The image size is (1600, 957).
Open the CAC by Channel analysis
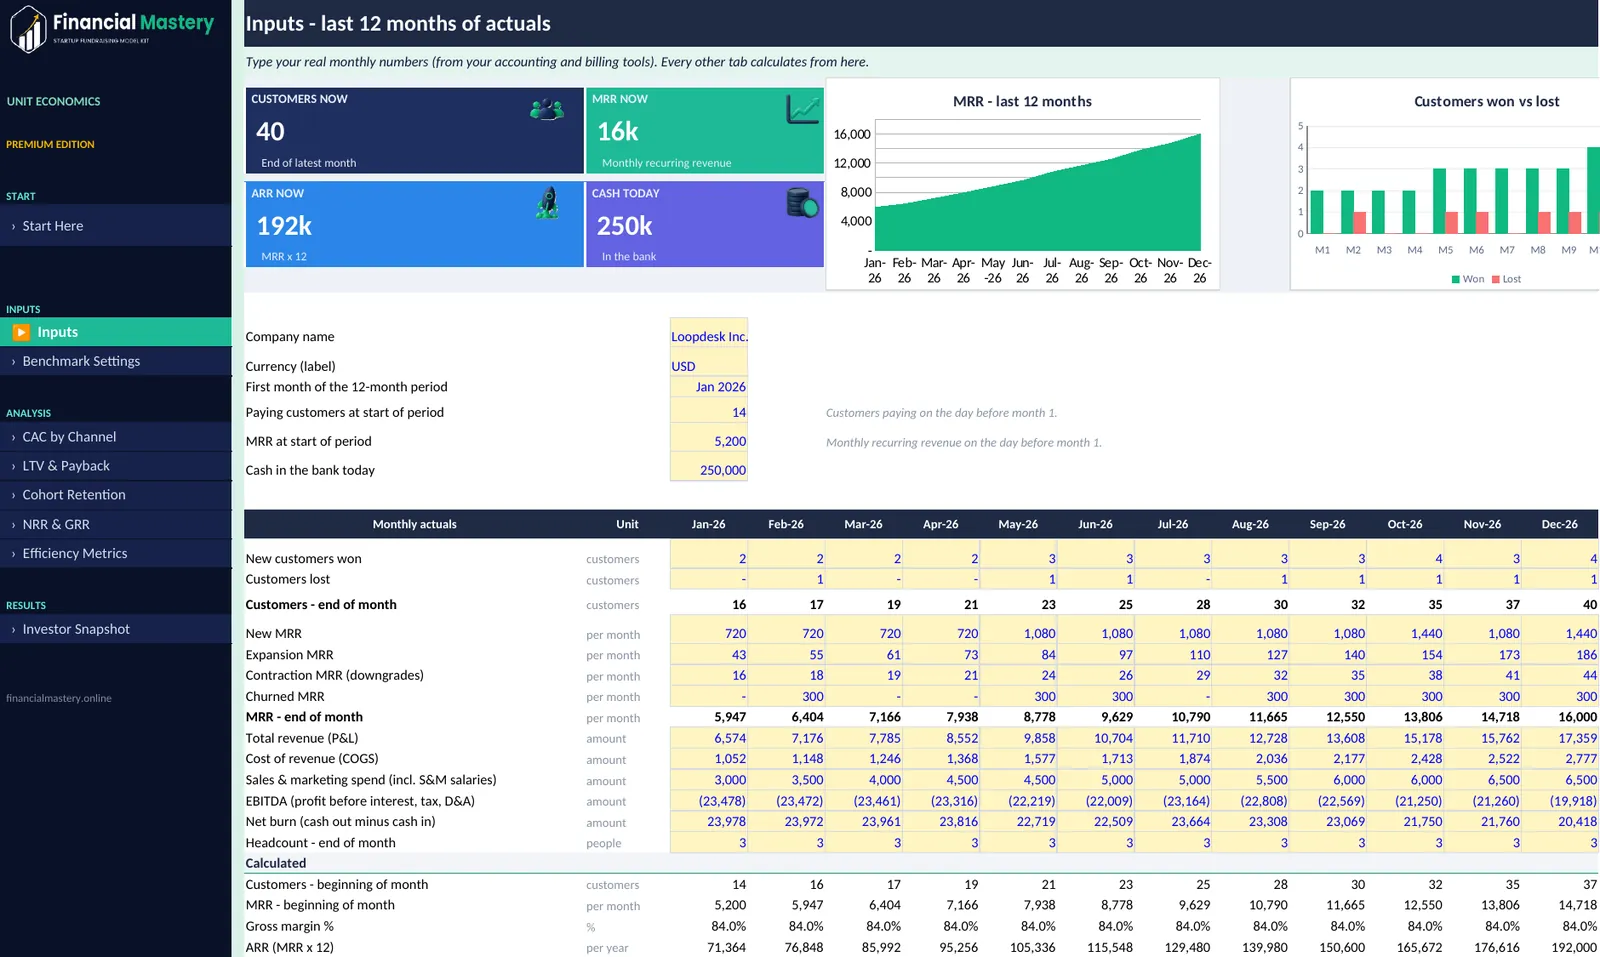tap(116, 437)
